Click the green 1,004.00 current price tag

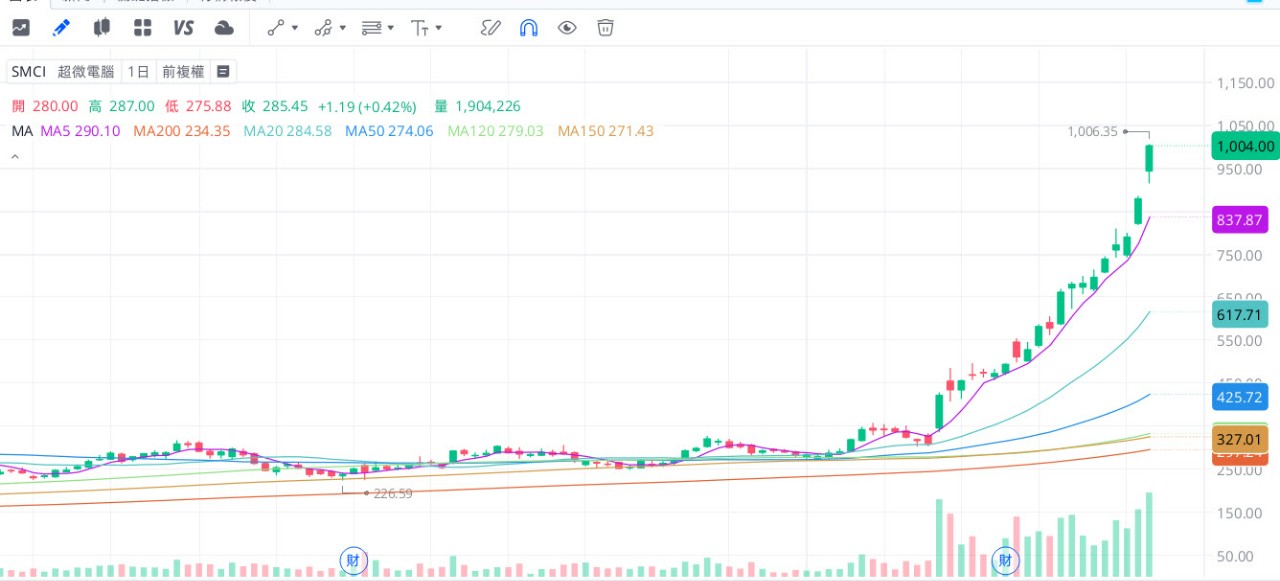click(x=1245, y=146)
